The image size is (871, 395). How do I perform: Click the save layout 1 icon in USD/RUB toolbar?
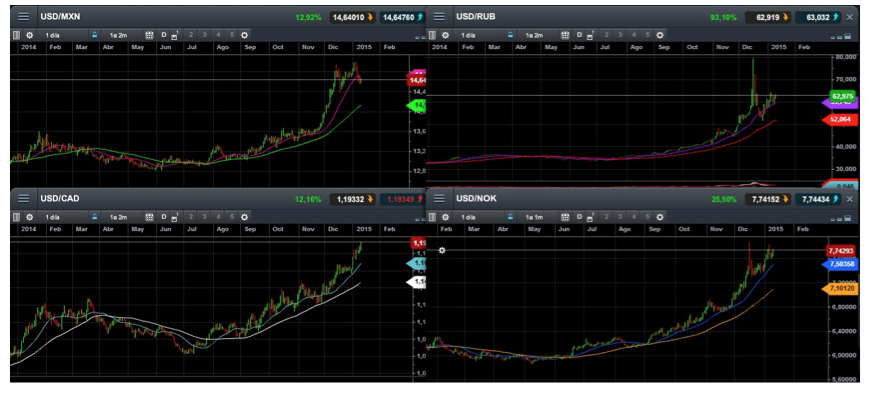click(x=590, y=36)
